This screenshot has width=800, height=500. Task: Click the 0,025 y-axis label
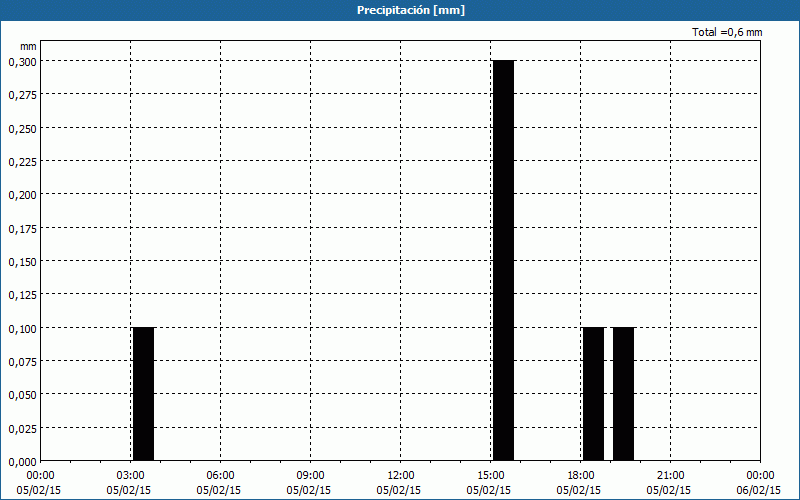tap(22, 428)
